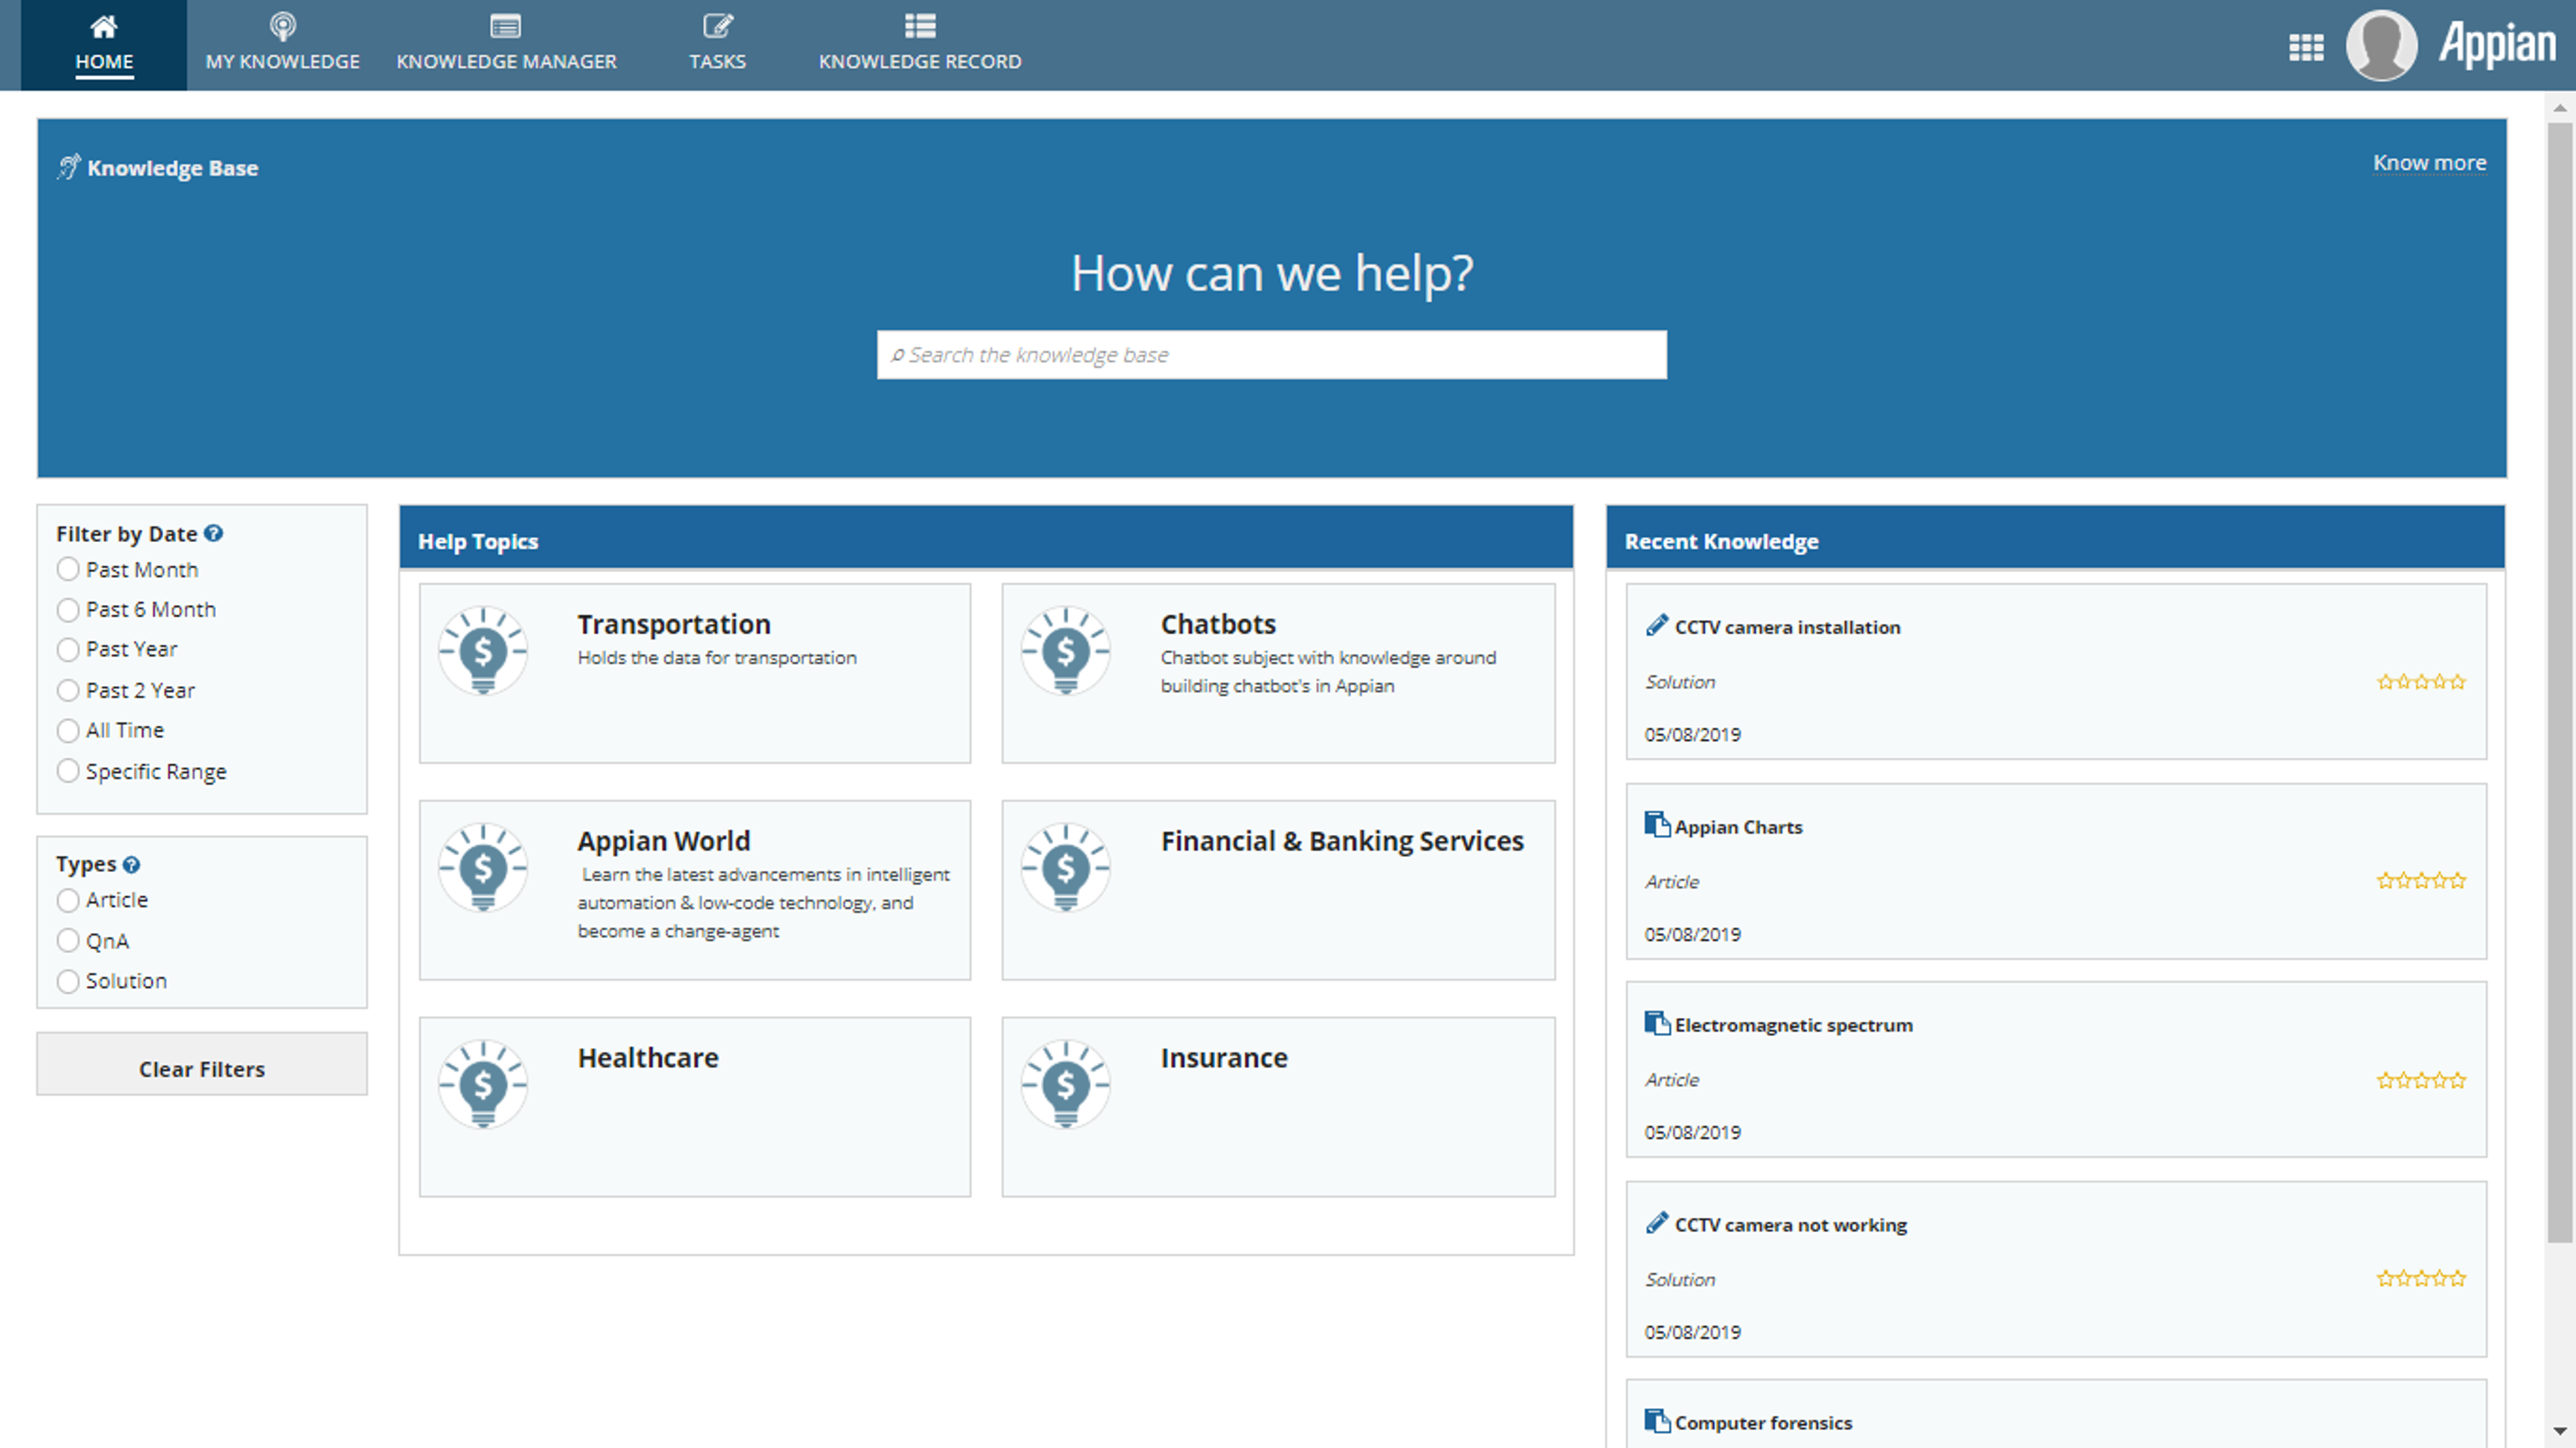Select the Past 6 Month date filter
The width and height of the screenshot is (2576, 1448).
pos(68,609)
